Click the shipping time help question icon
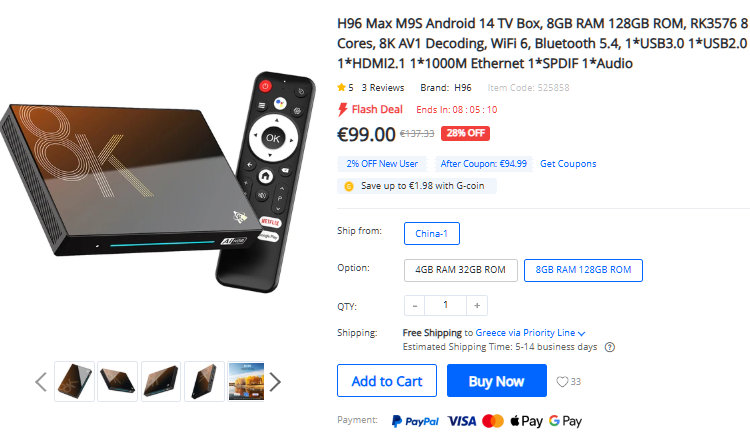Image resolution: width=750 pixels, height=437 pixels. coord(610,347)
